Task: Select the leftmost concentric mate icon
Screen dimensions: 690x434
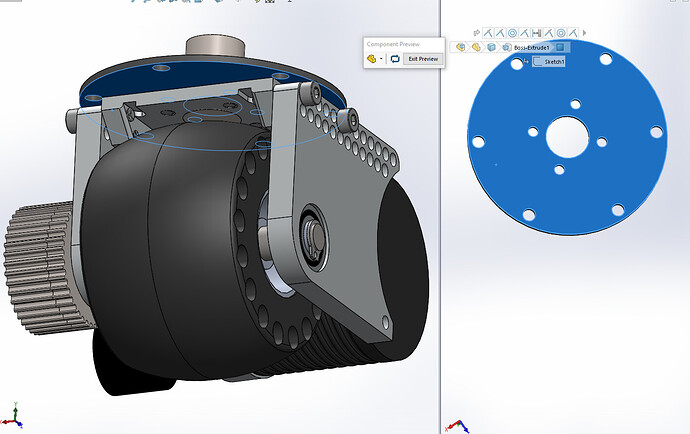Action: click(x=513, y=33)
